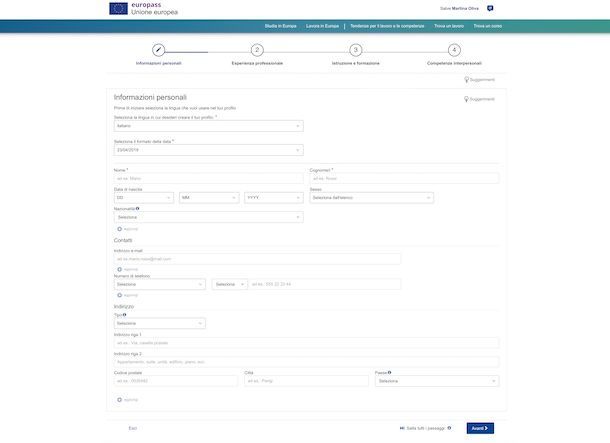Open the Sesso selection dropdown
This screenshot has height=443, width=610.
pyautogui.click(x=372, y=198)
